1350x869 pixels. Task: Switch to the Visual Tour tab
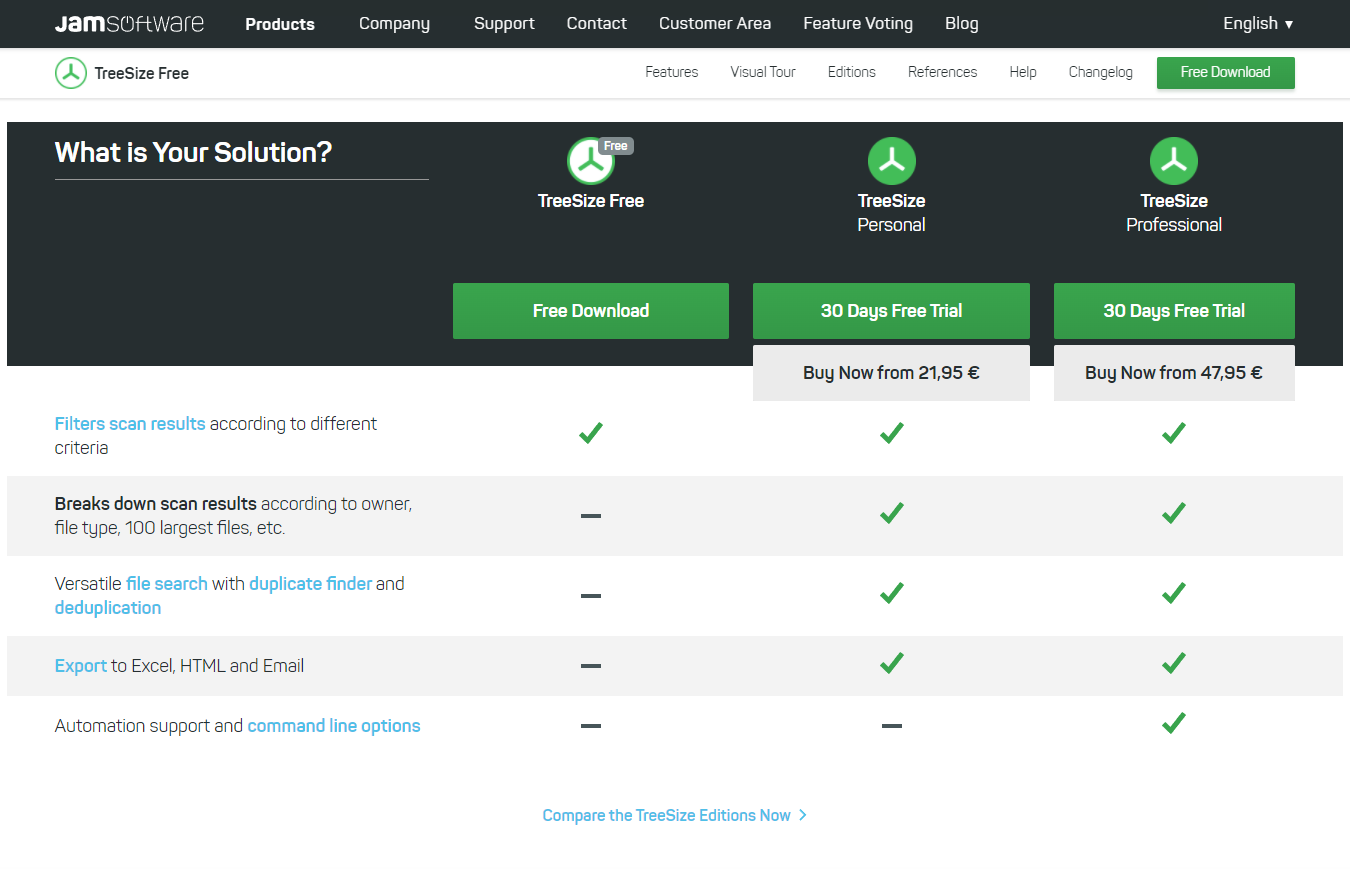(x=762, y=72)
